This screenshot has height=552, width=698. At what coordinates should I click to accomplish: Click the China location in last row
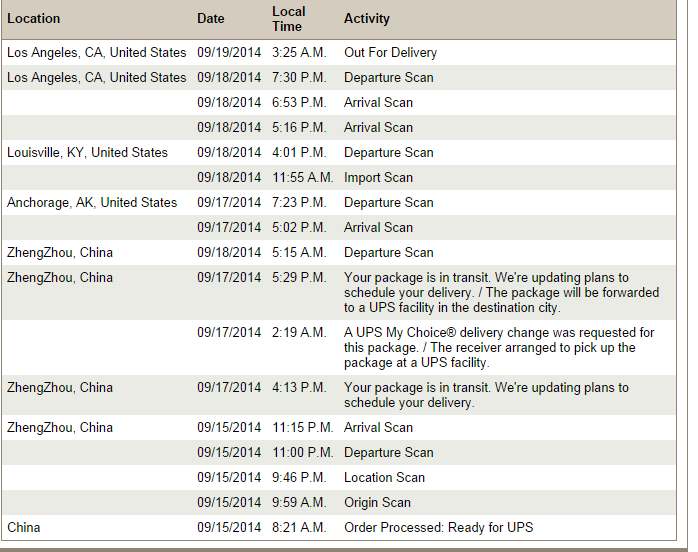point(24,528)
